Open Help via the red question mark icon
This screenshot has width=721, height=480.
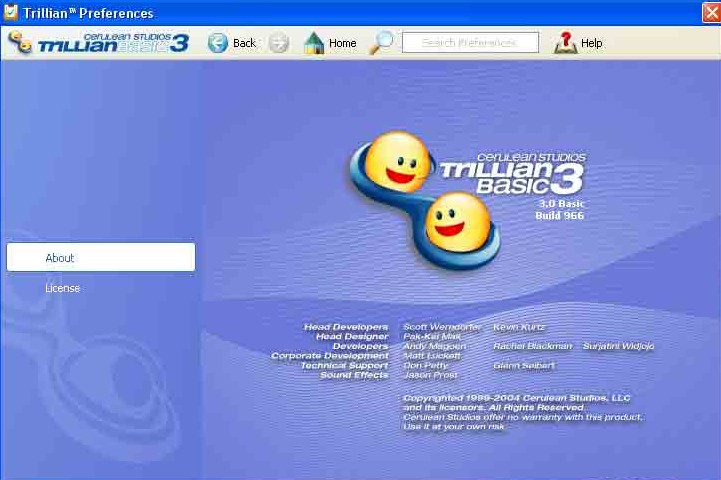click(566, 43)
